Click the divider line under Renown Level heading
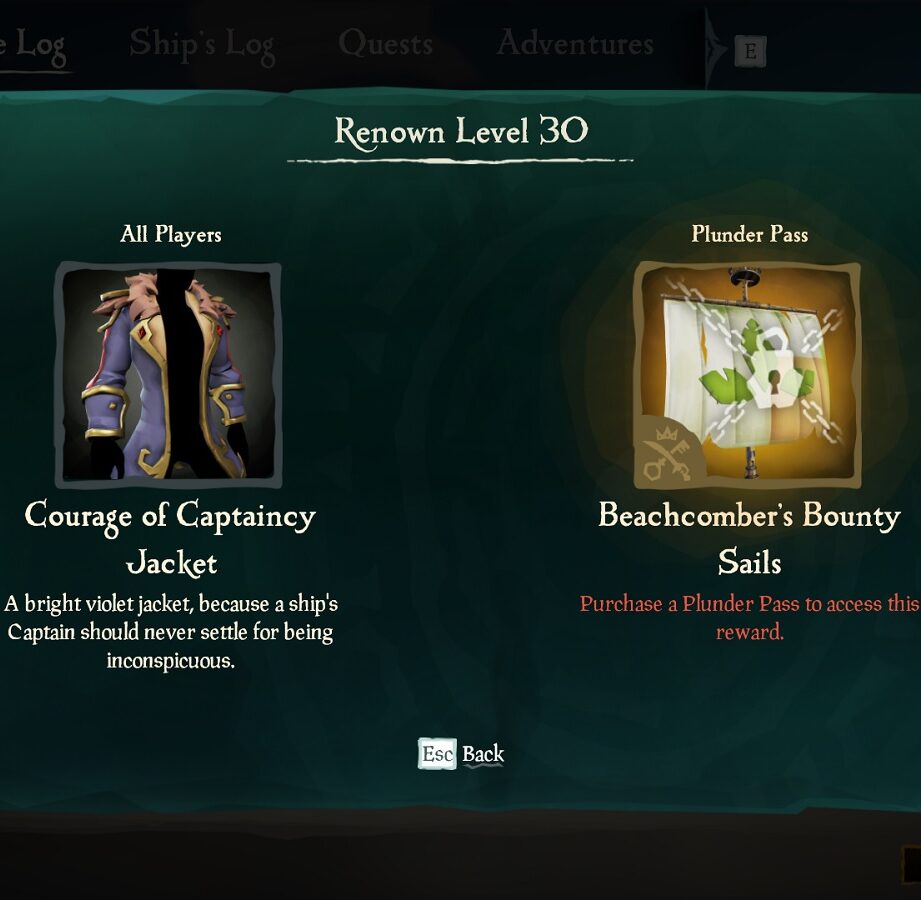The image size is (921, 900). (460, 160)
